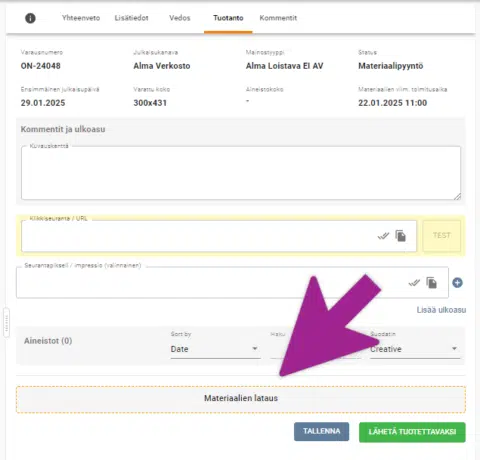Validate URL with Klikkiseuranta double-check icon
480x460 pixels.
coord(383,236)
